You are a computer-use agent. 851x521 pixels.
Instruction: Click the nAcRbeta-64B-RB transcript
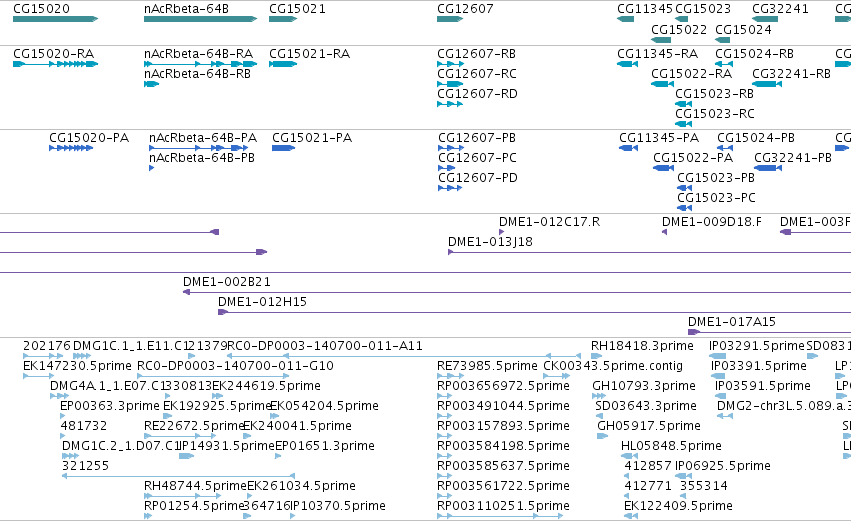(151, 84)
